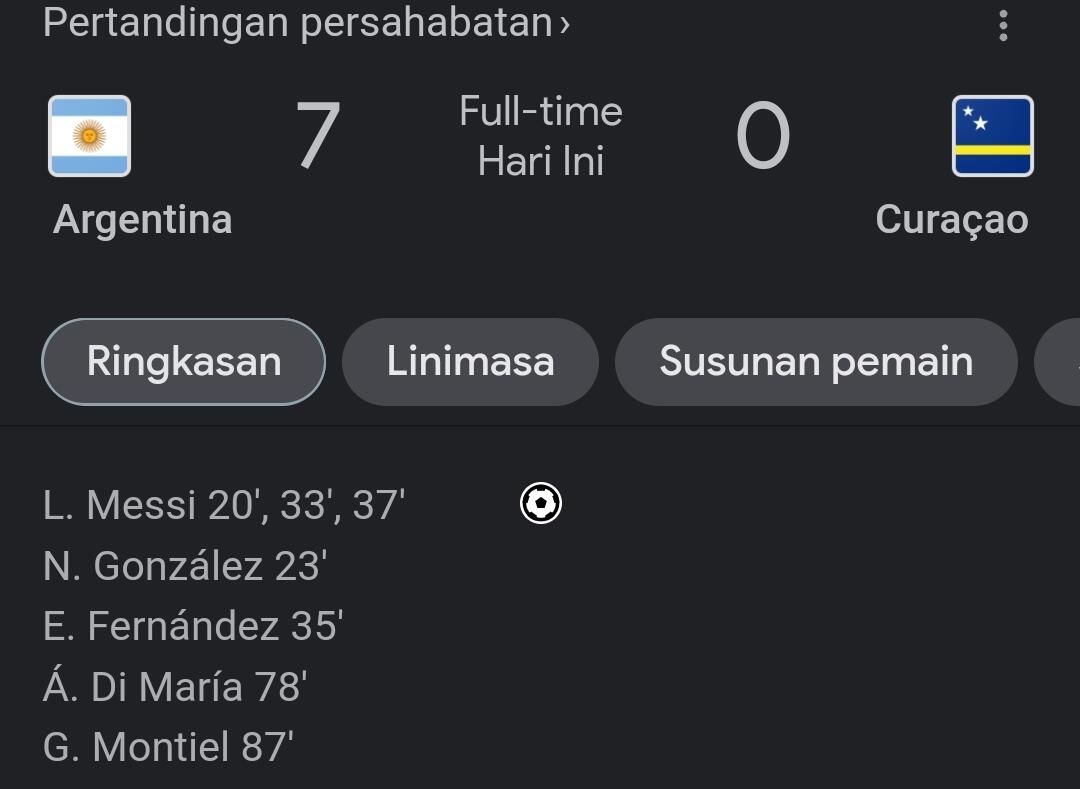Tap Curaçao's score of 0
The width and height of the screenshot is (1080, 789).
coord(763,136)
